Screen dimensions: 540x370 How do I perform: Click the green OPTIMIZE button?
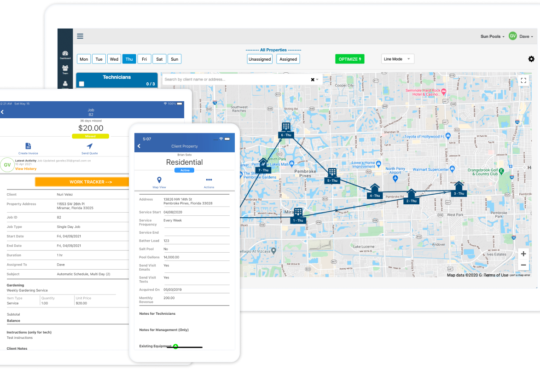coord(350,59)
